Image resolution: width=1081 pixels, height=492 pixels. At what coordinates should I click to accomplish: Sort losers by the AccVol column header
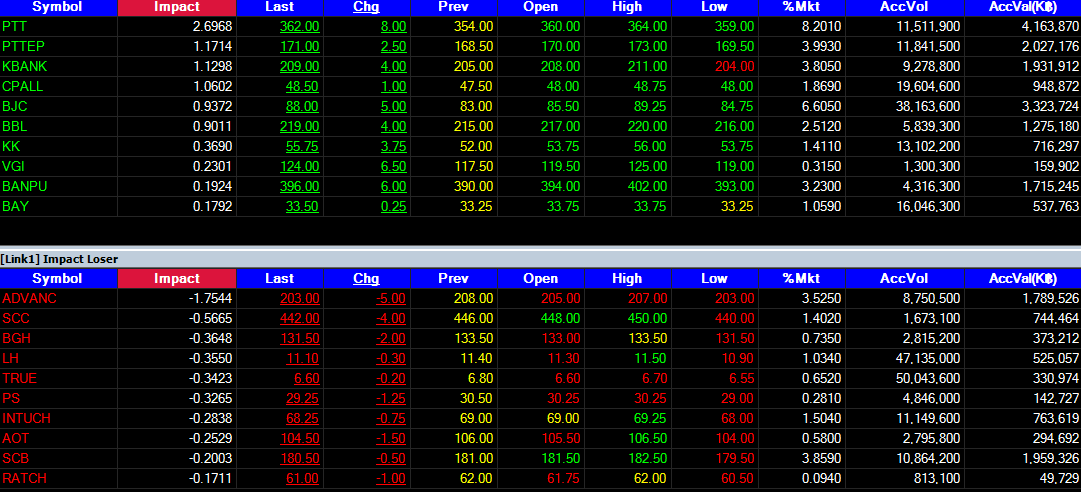pyautogui.click(x=904, y=278)
